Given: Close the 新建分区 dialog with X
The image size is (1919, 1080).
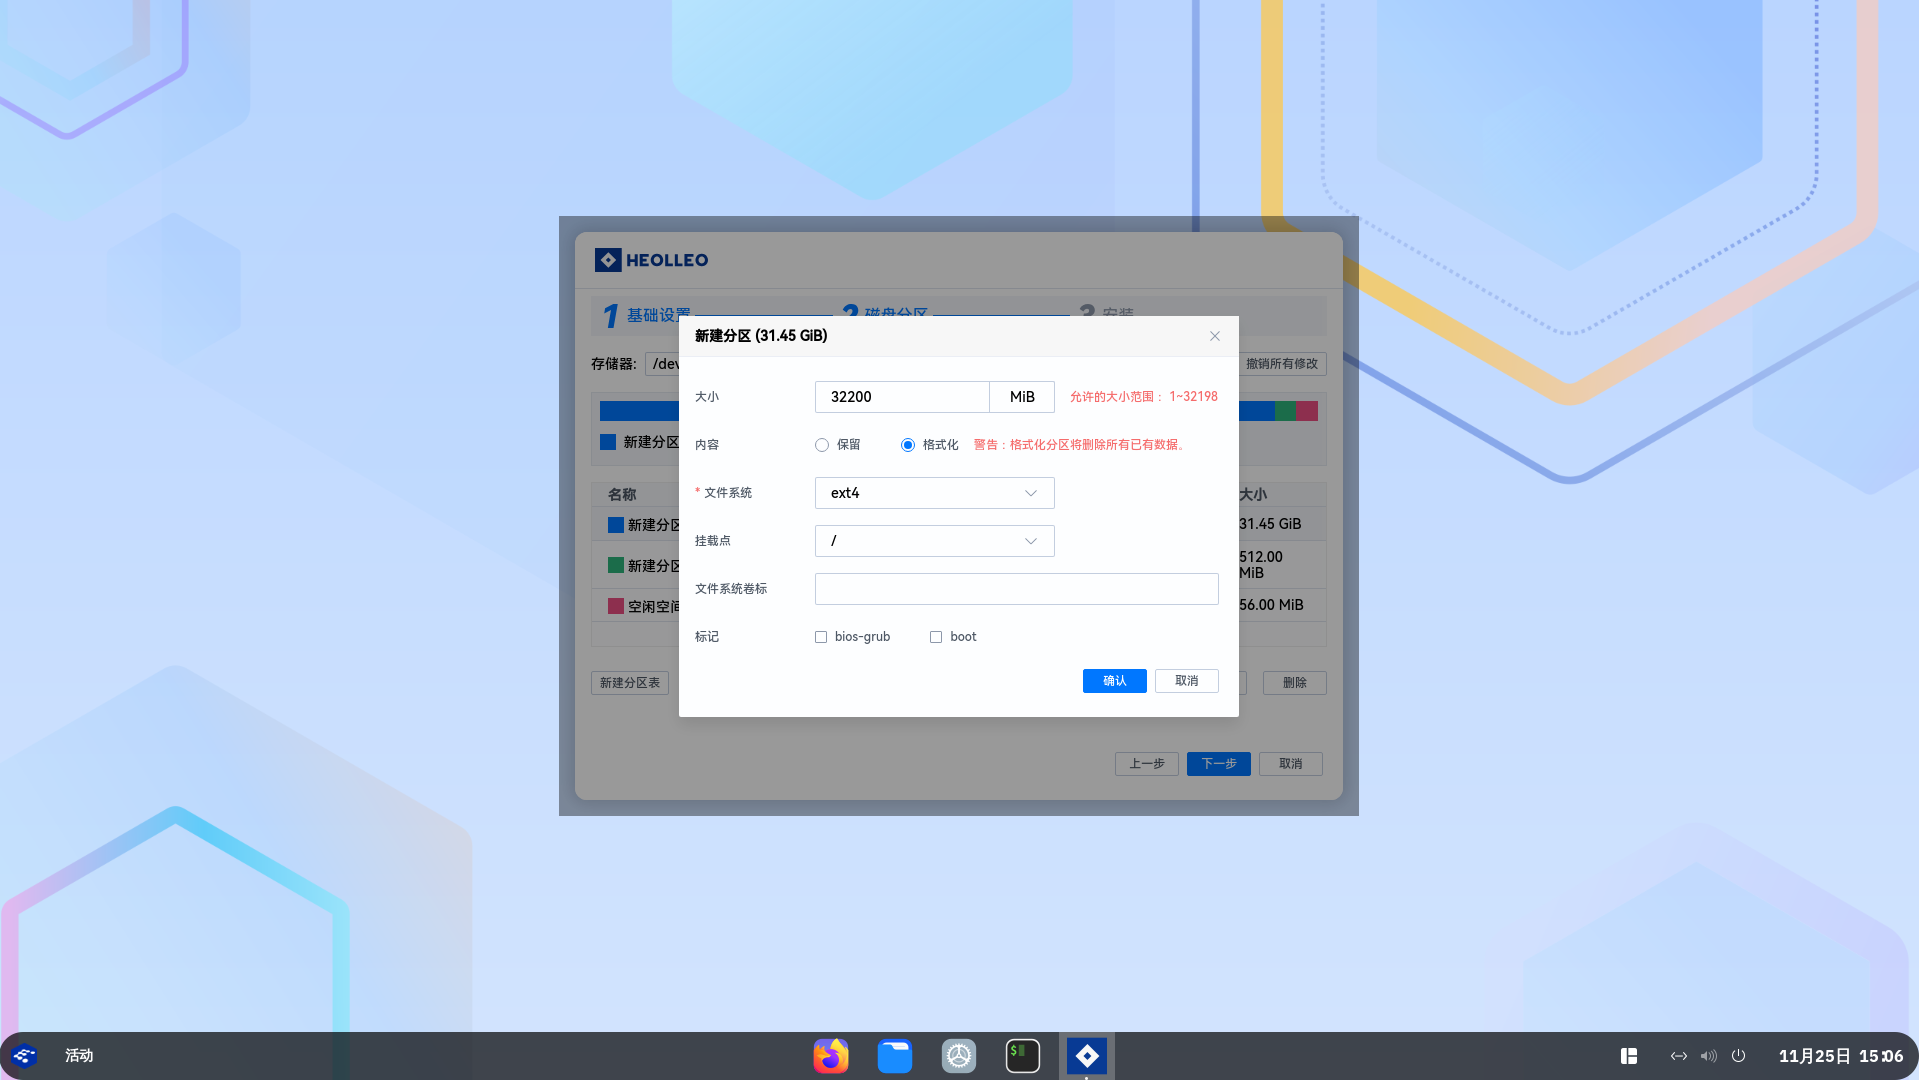Looking at the screenshot, I should coord(1215,336).
